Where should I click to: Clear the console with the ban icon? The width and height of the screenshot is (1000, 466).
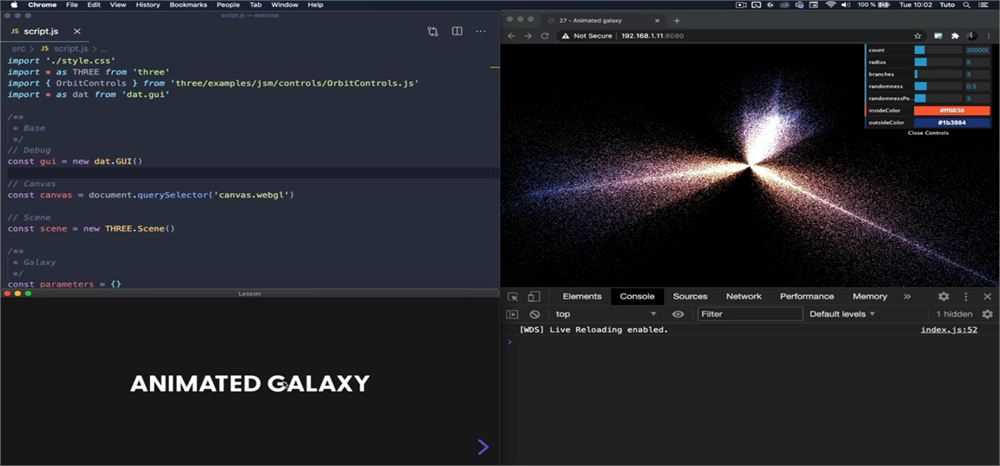[x=535, y=314]
